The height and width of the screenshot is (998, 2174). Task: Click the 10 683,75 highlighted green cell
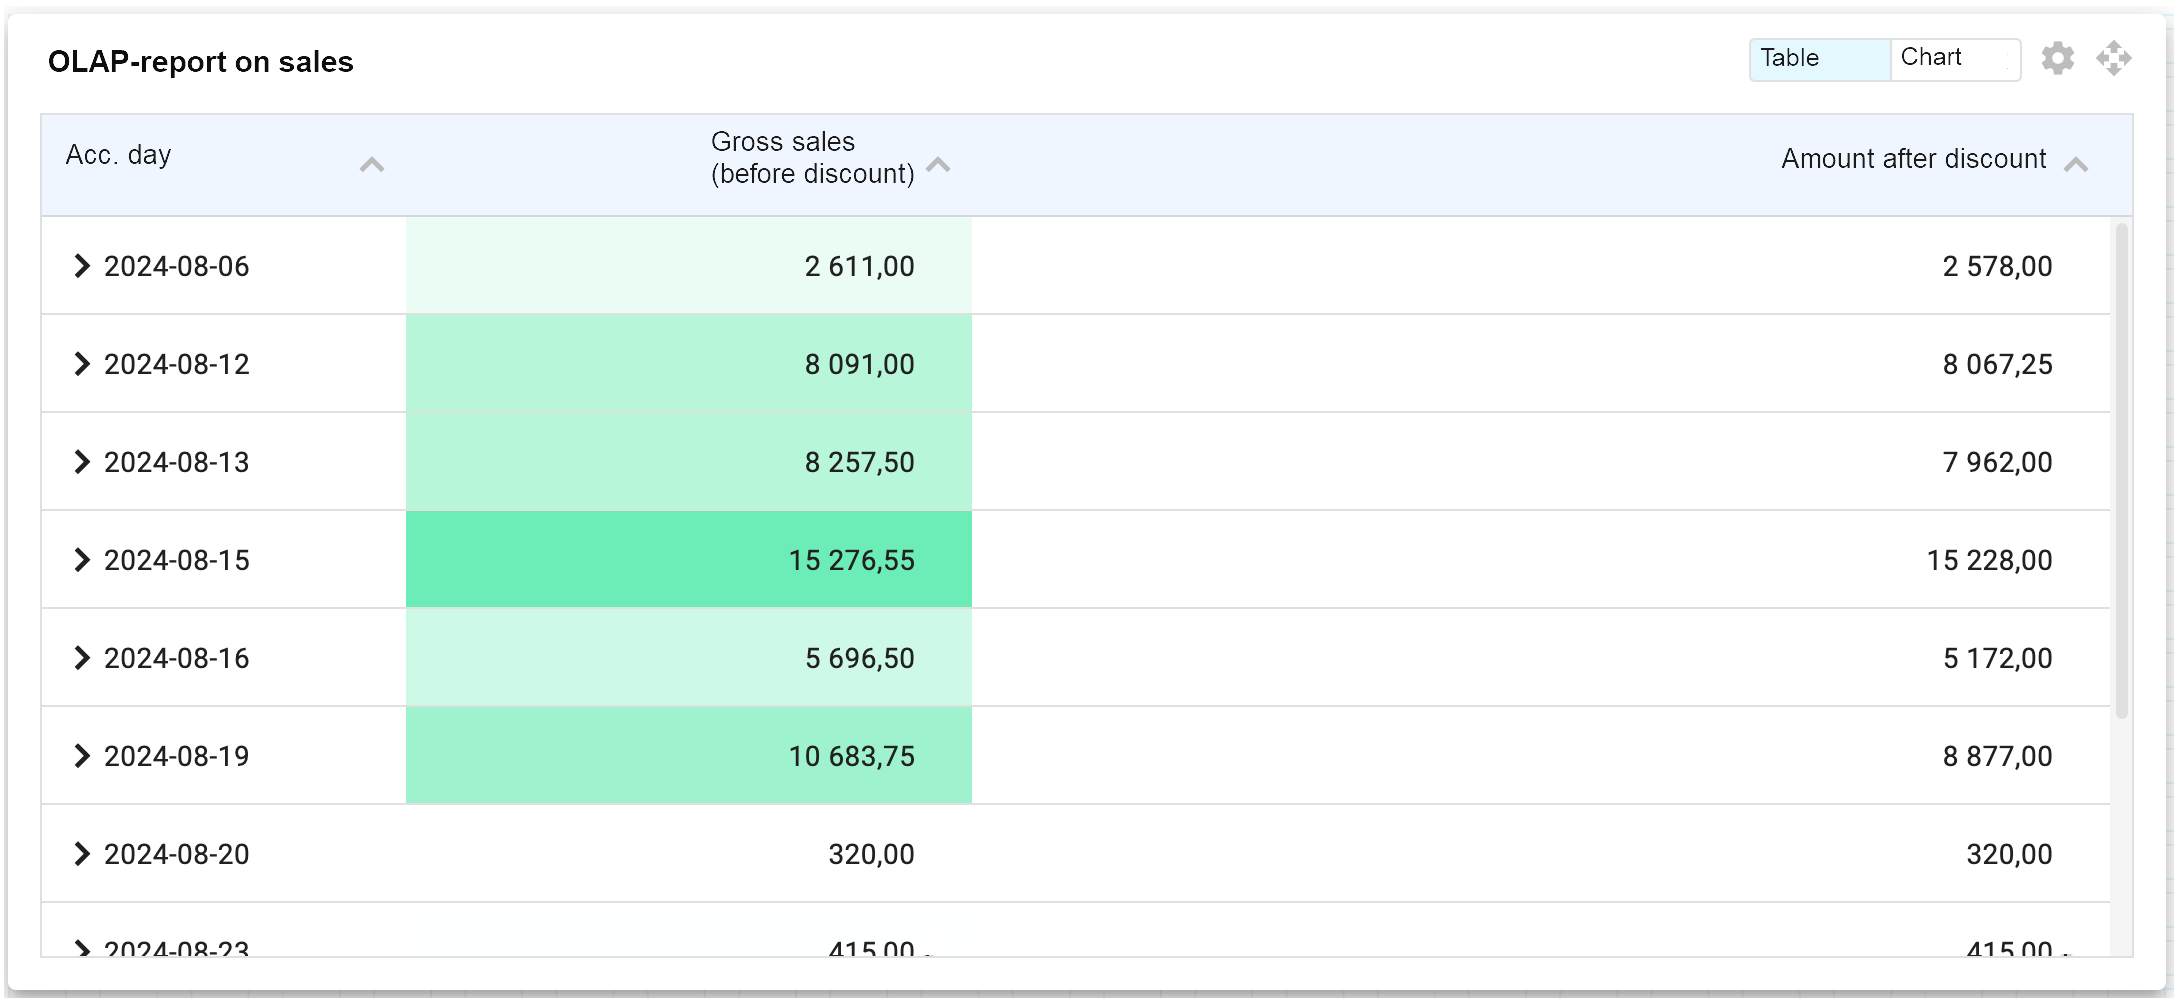(x=851, y=756)
